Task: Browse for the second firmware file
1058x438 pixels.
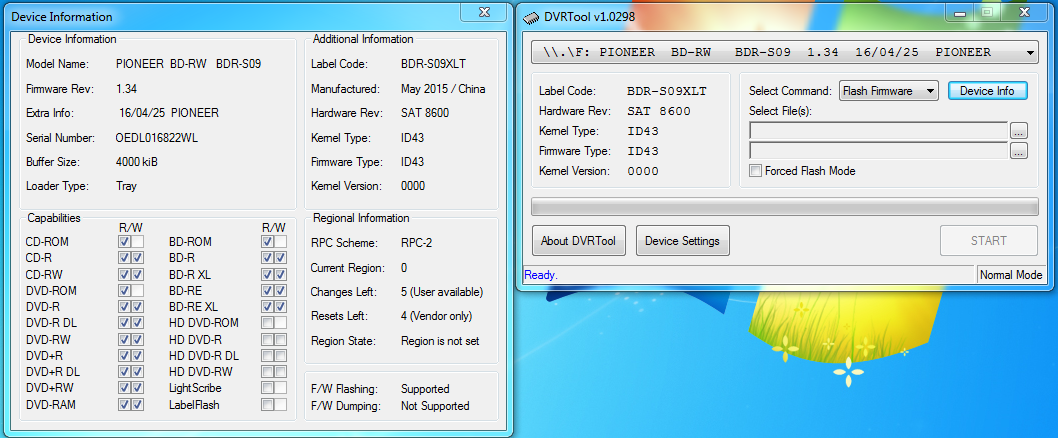Action: tap(1019, 150)
